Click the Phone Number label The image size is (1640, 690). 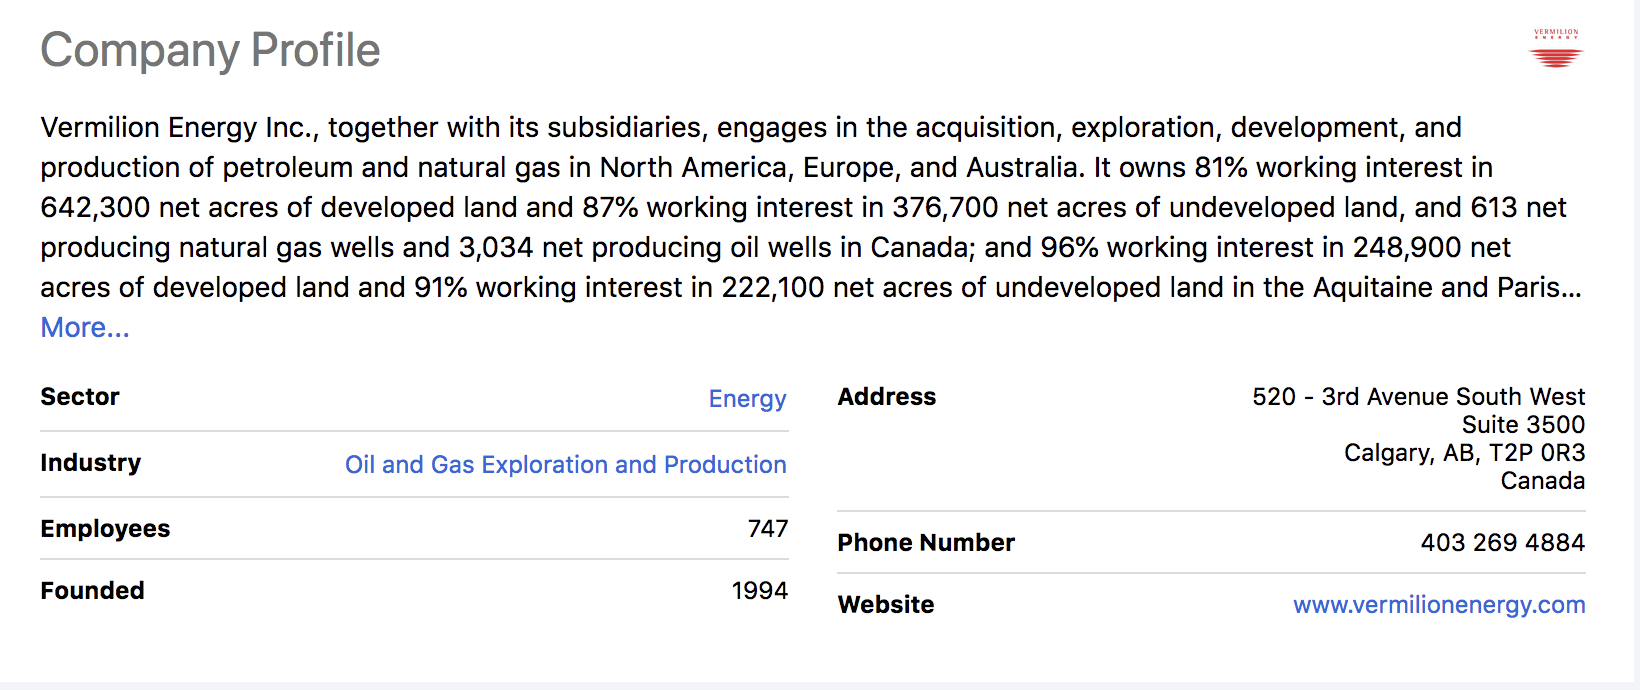[925, 543]
